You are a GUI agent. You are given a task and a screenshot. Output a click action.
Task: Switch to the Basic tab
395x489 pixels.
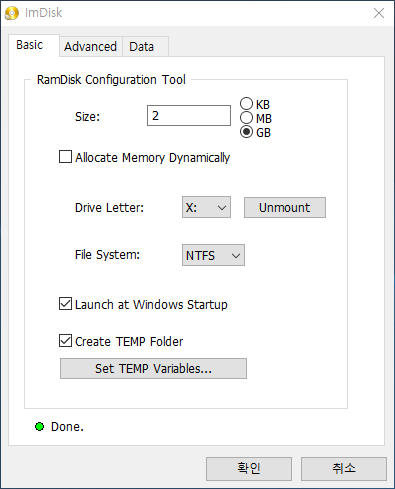point(34,45)
